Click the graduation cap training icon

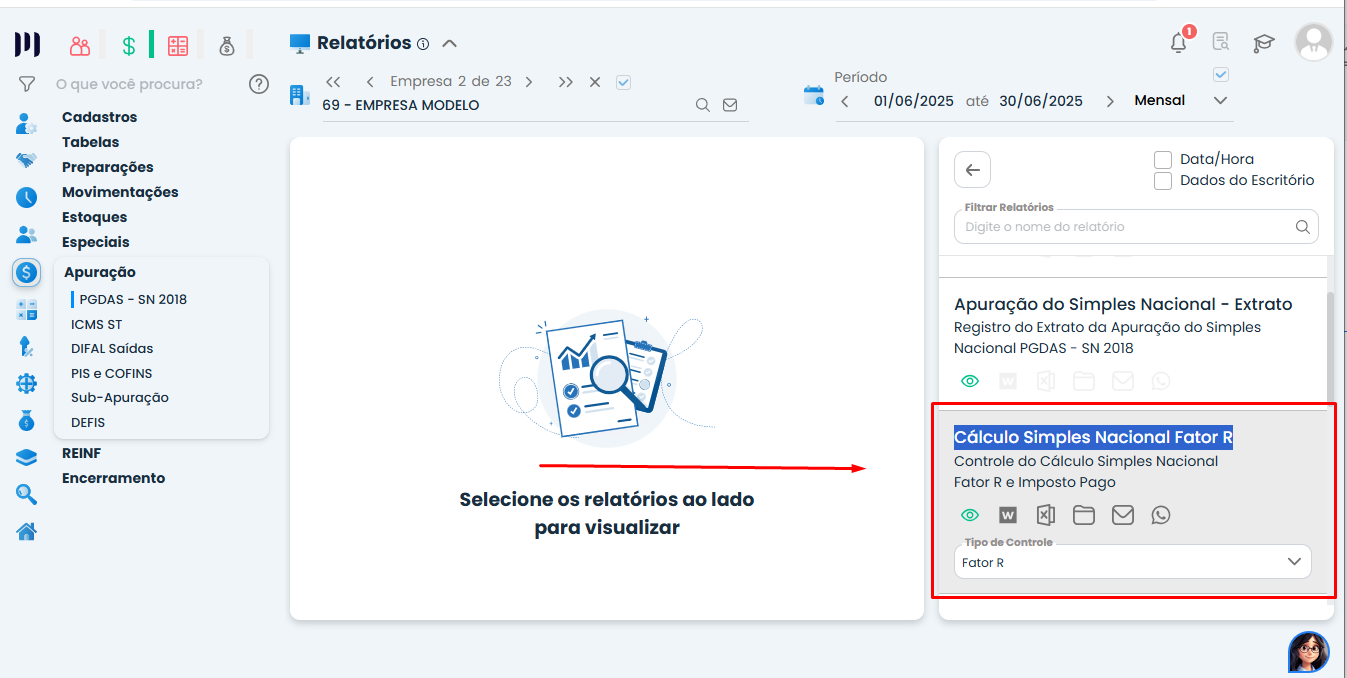1264,43
